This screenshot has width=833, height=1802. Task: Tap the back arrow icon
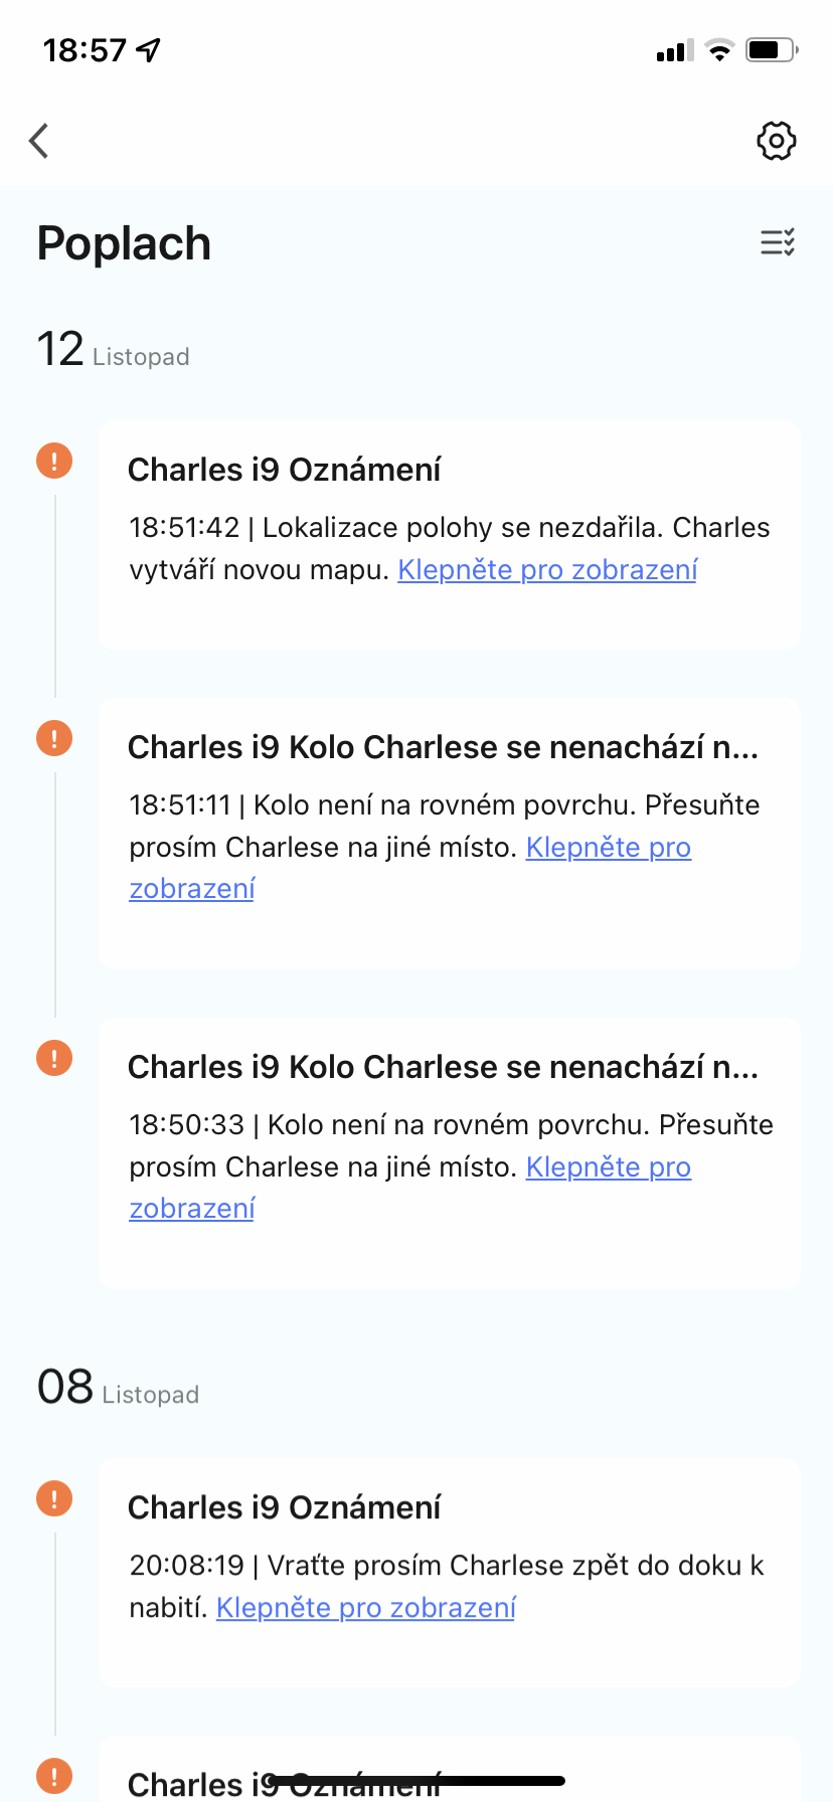(40, 141)
